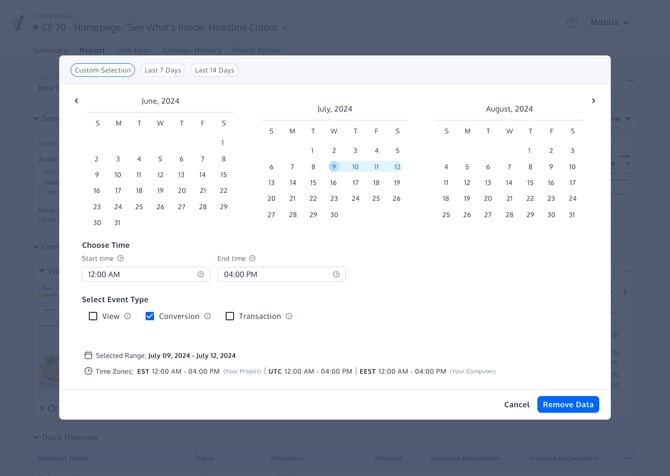Open the clock picker in End time field
The image size is (670, 476).
click(x=336, y=274)
